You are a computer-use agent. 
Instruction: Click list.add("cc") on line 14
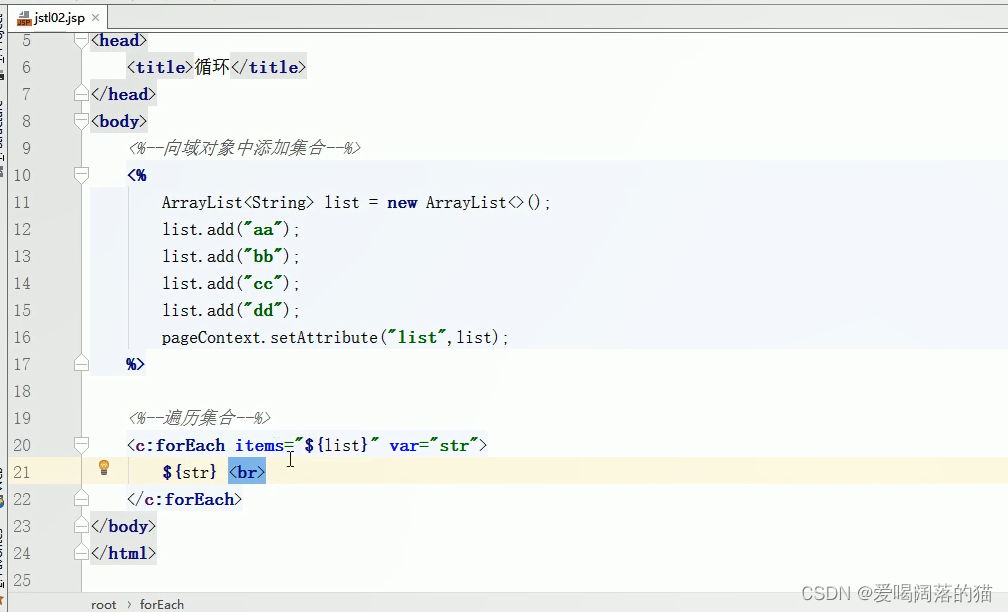coord(230,284)
